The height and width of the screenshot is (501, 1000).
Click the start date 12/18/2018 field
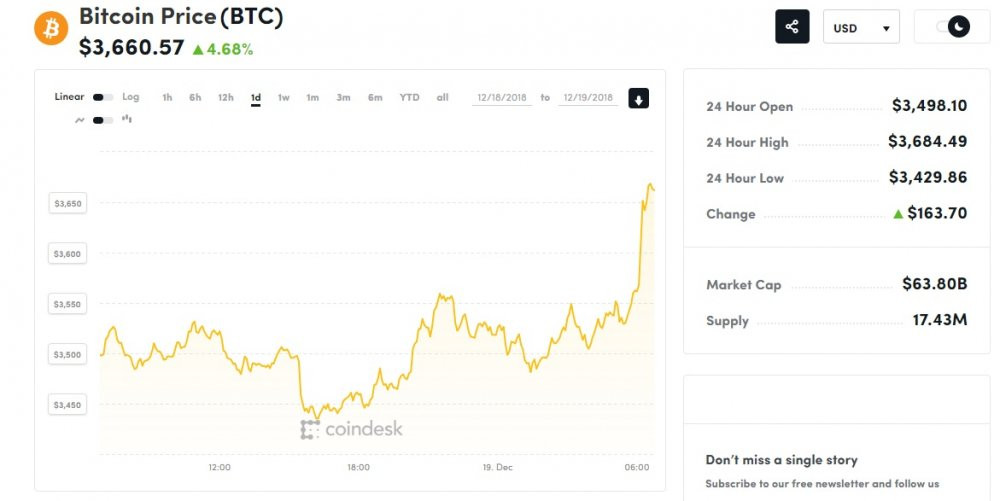point(501,98)
